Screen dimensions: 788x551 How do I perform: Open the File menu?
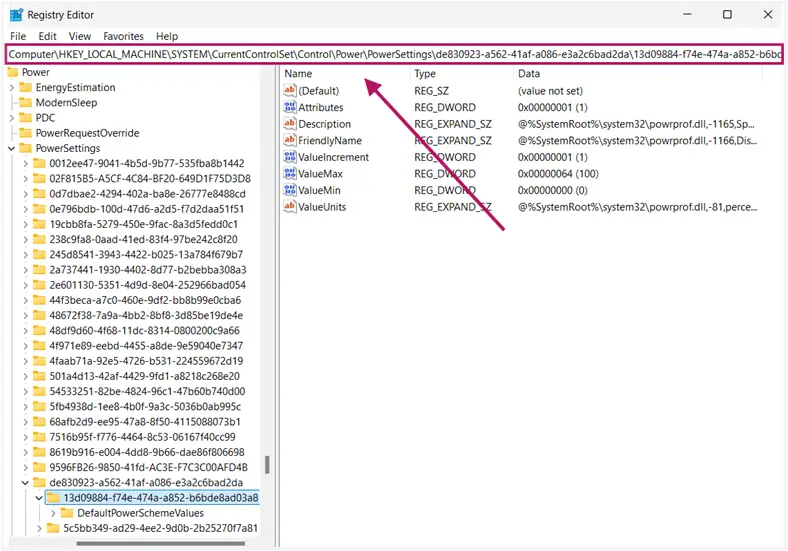click(18, 36)
